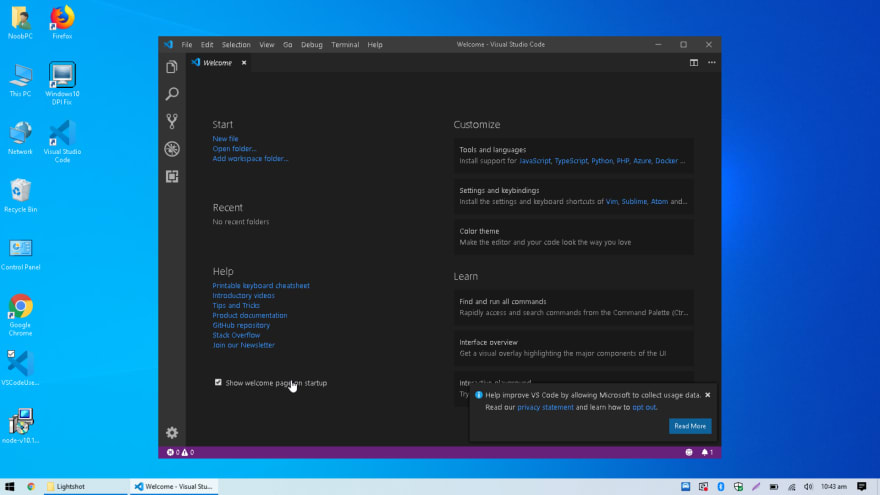The width and height of the screenshot is (880, 495).
Task: Open the volume icon in system tray
Action: [808, 487]
